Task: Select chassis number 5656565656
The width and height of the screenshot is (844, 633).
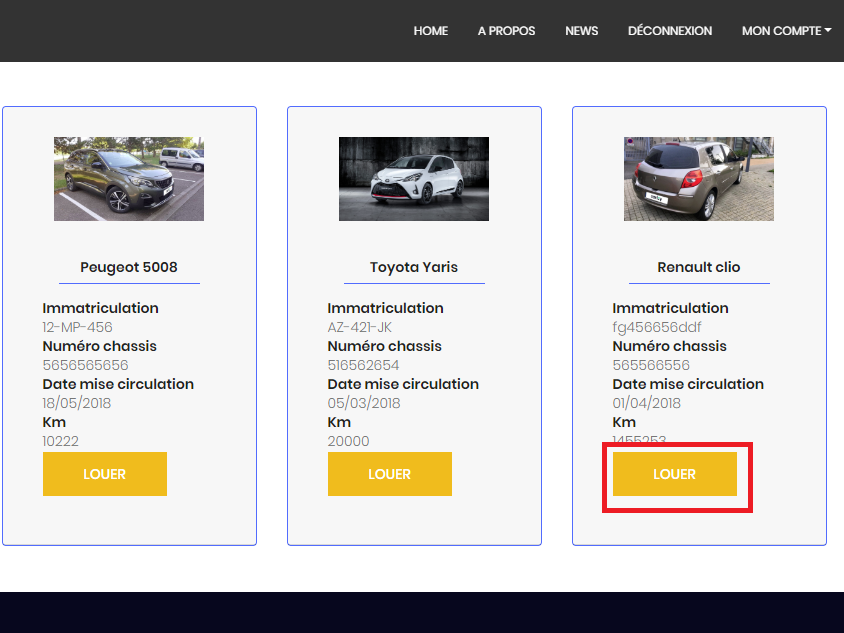Action: (86, 365)
